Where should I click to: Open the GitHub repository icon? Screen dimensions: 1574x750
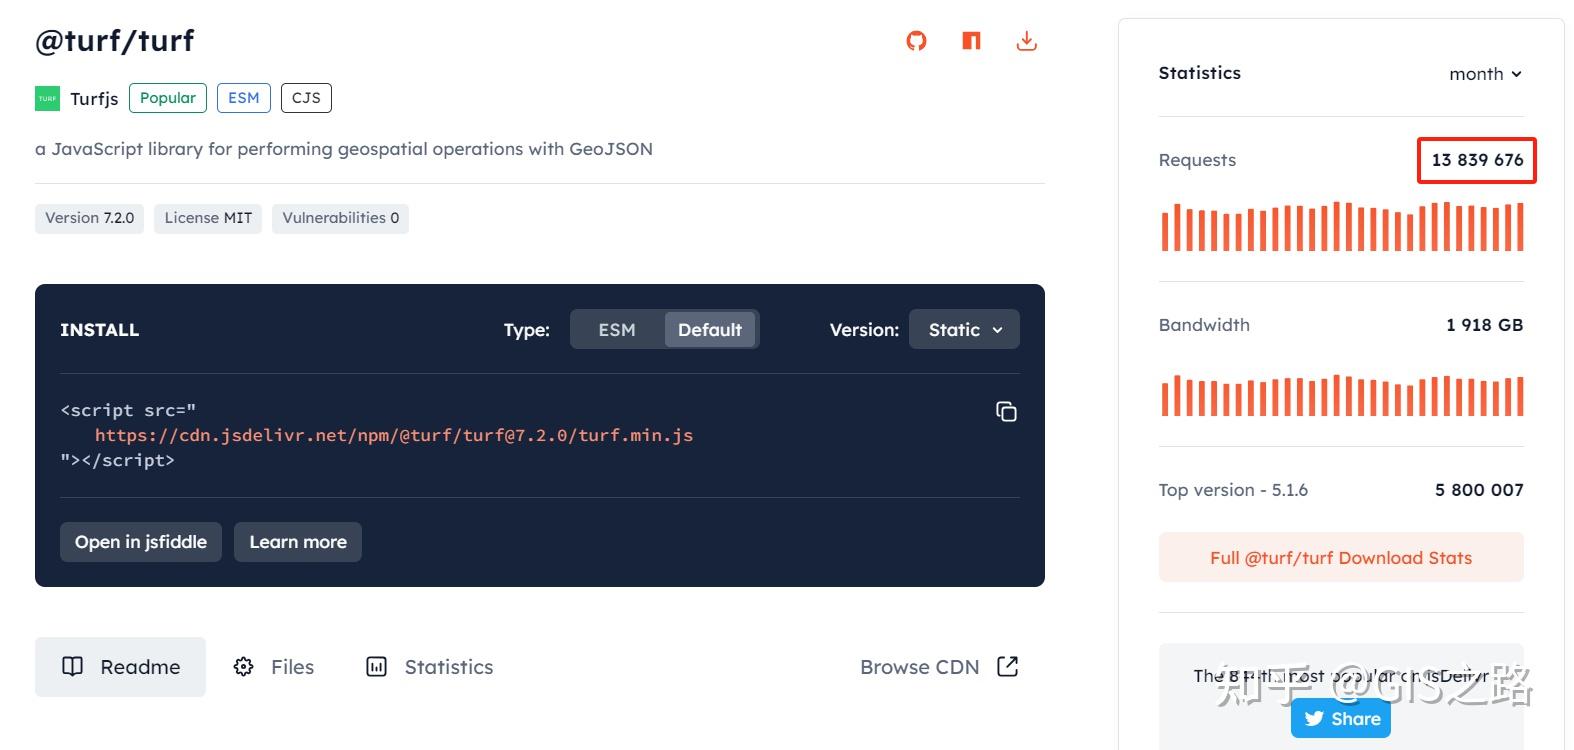(916, 41)
